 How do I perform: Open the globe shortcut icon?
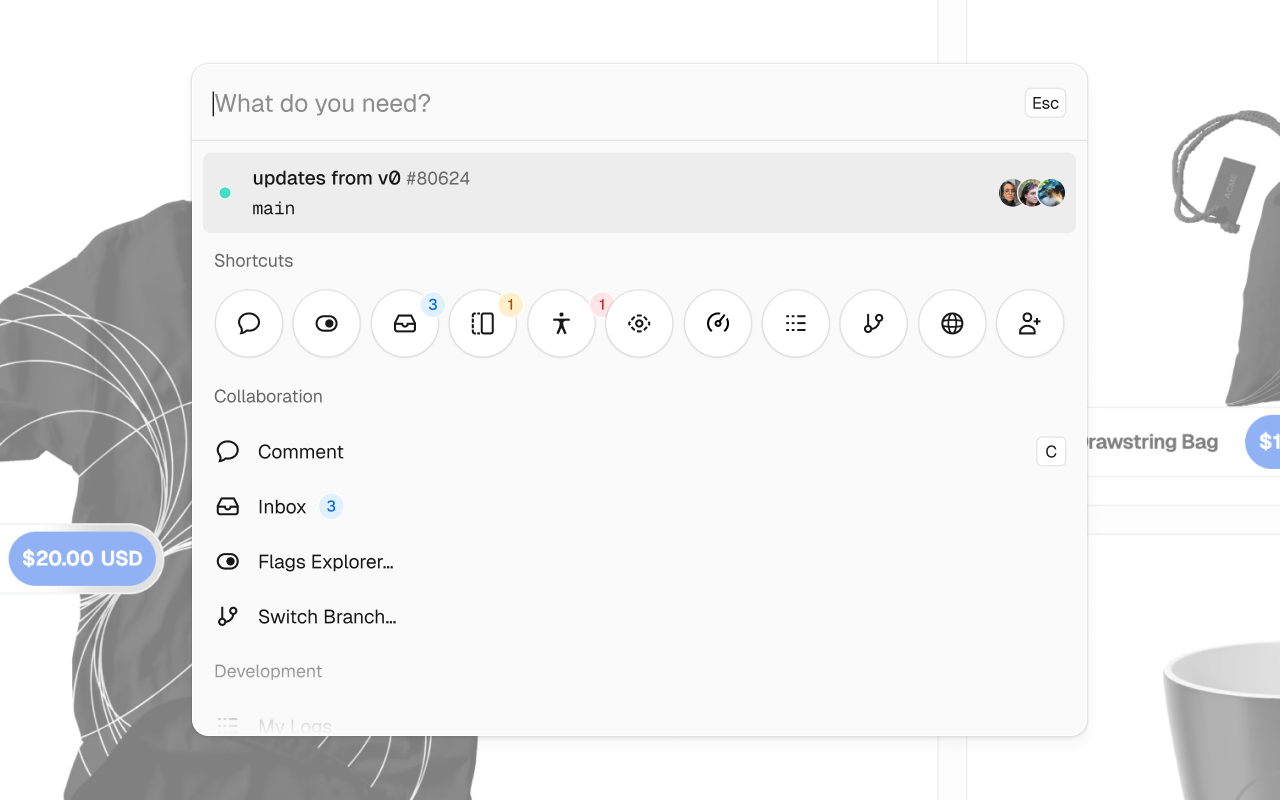coord(952,323)
